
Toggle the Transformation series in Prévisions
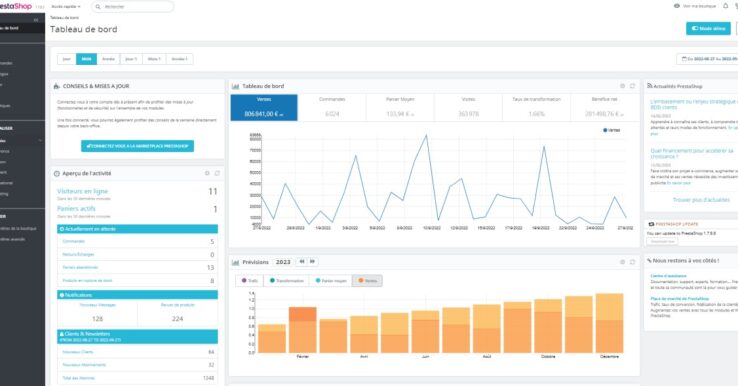[287, 281]
